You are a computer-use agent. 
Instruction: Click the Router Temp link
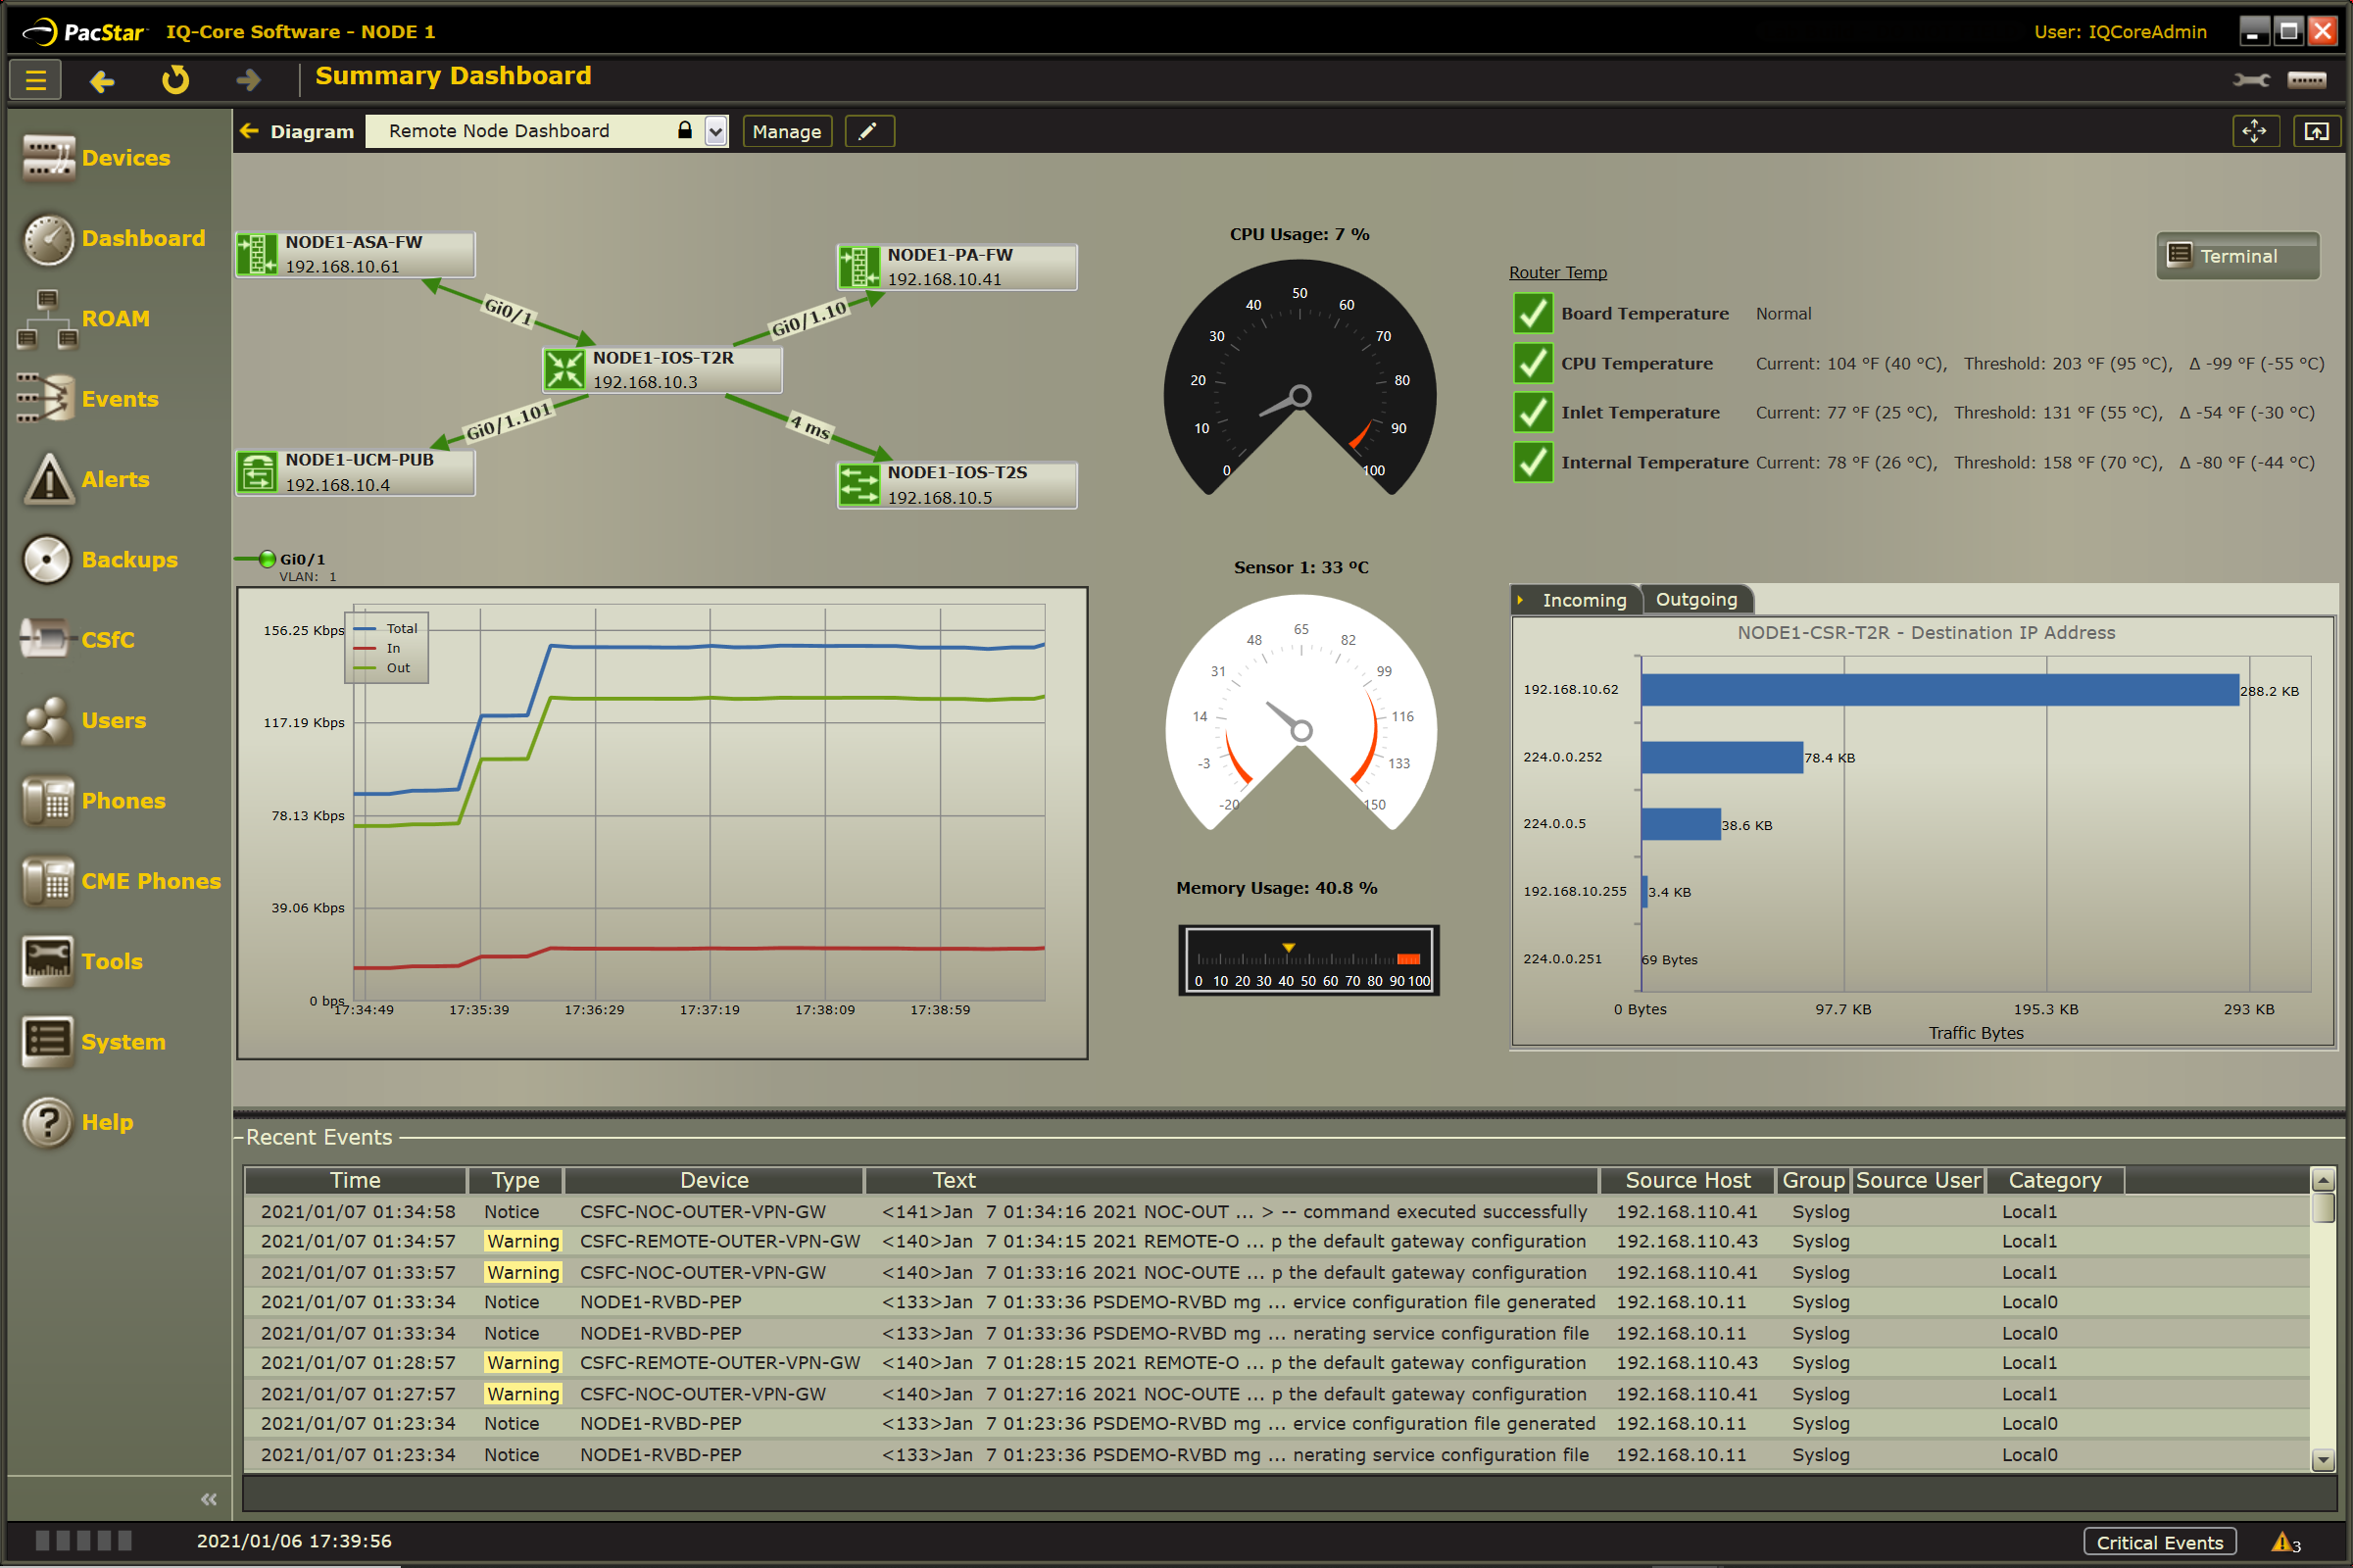[x=1557, y=272]
